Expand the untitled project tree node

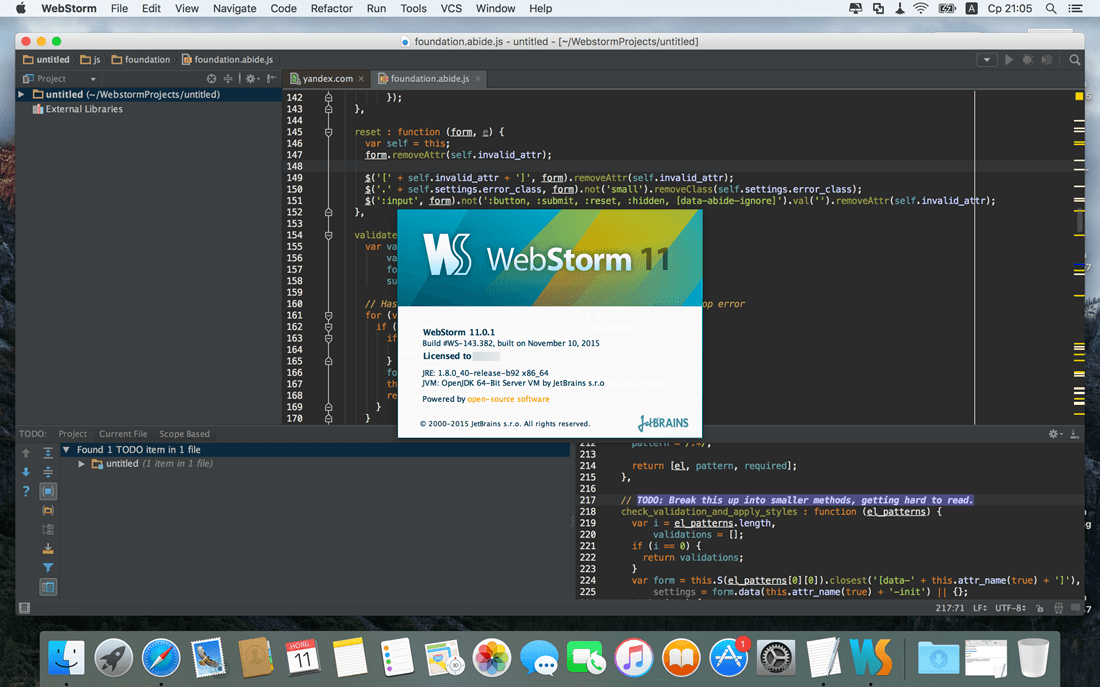click(21, 94)
